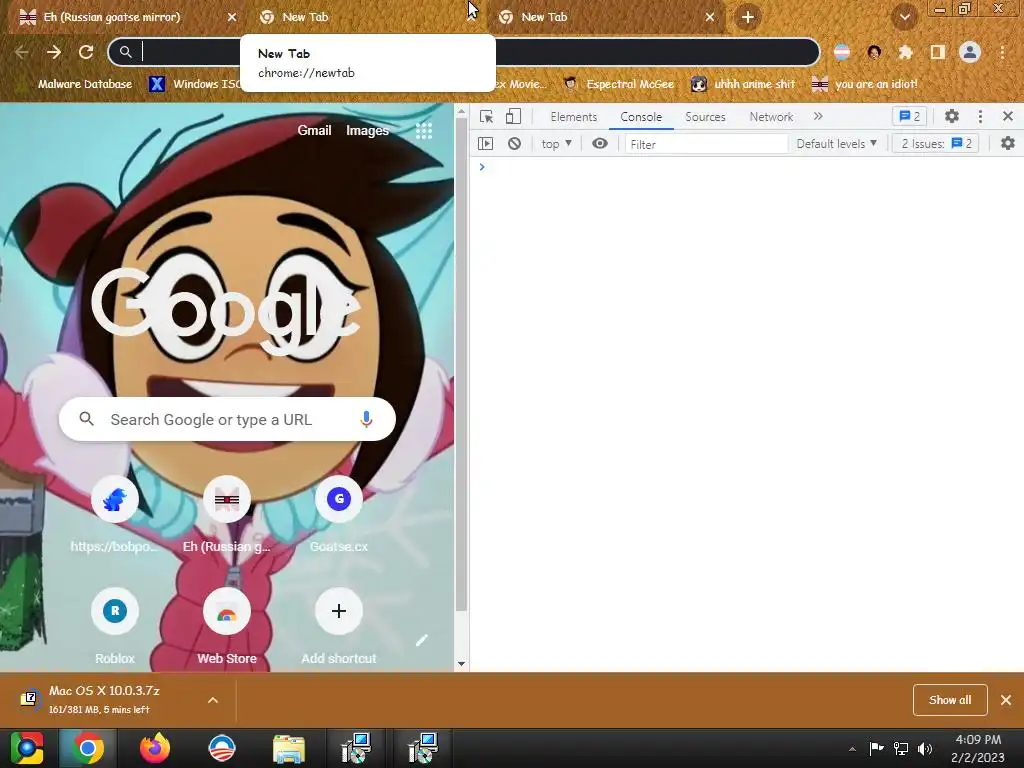Open the Espectral McGee bookmark
This screenshot has width=1024, height=768.
(619, 84)
